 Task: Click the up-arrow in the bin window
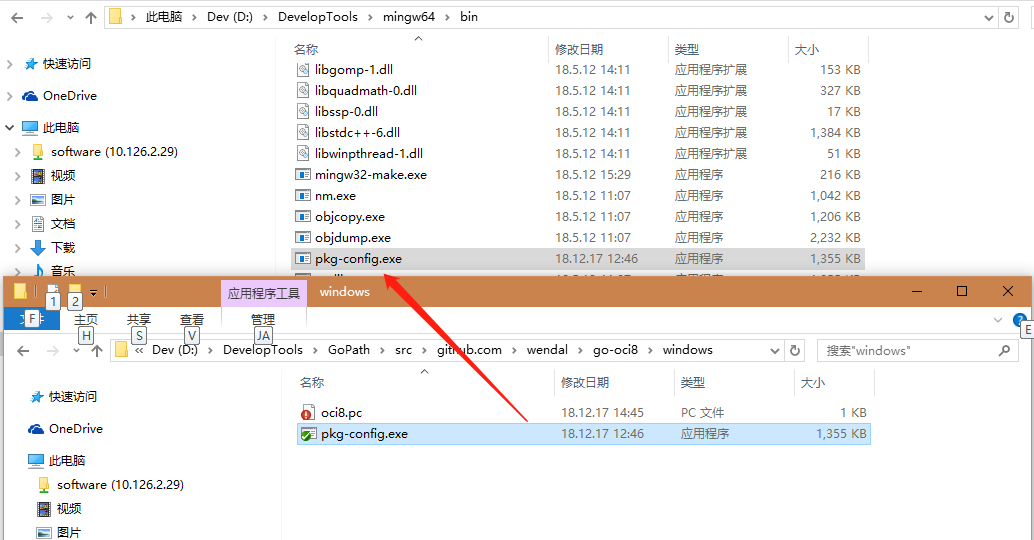coord(91,17)
